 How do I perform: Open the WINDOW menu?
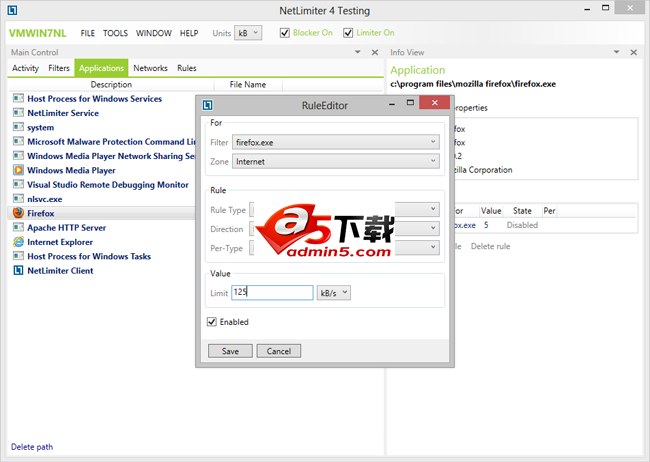click(154, 33)
